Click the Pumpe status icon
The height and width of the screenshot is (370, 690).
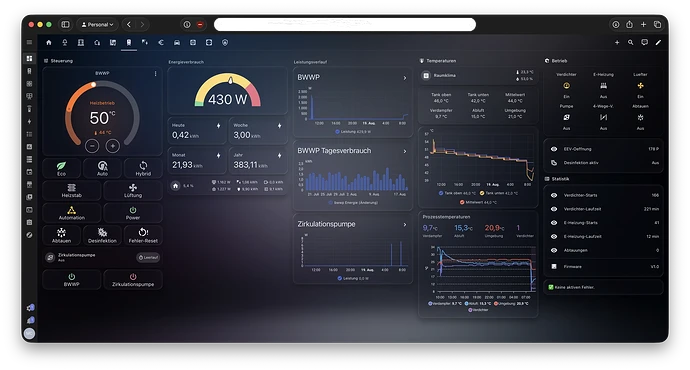[566, 117]
